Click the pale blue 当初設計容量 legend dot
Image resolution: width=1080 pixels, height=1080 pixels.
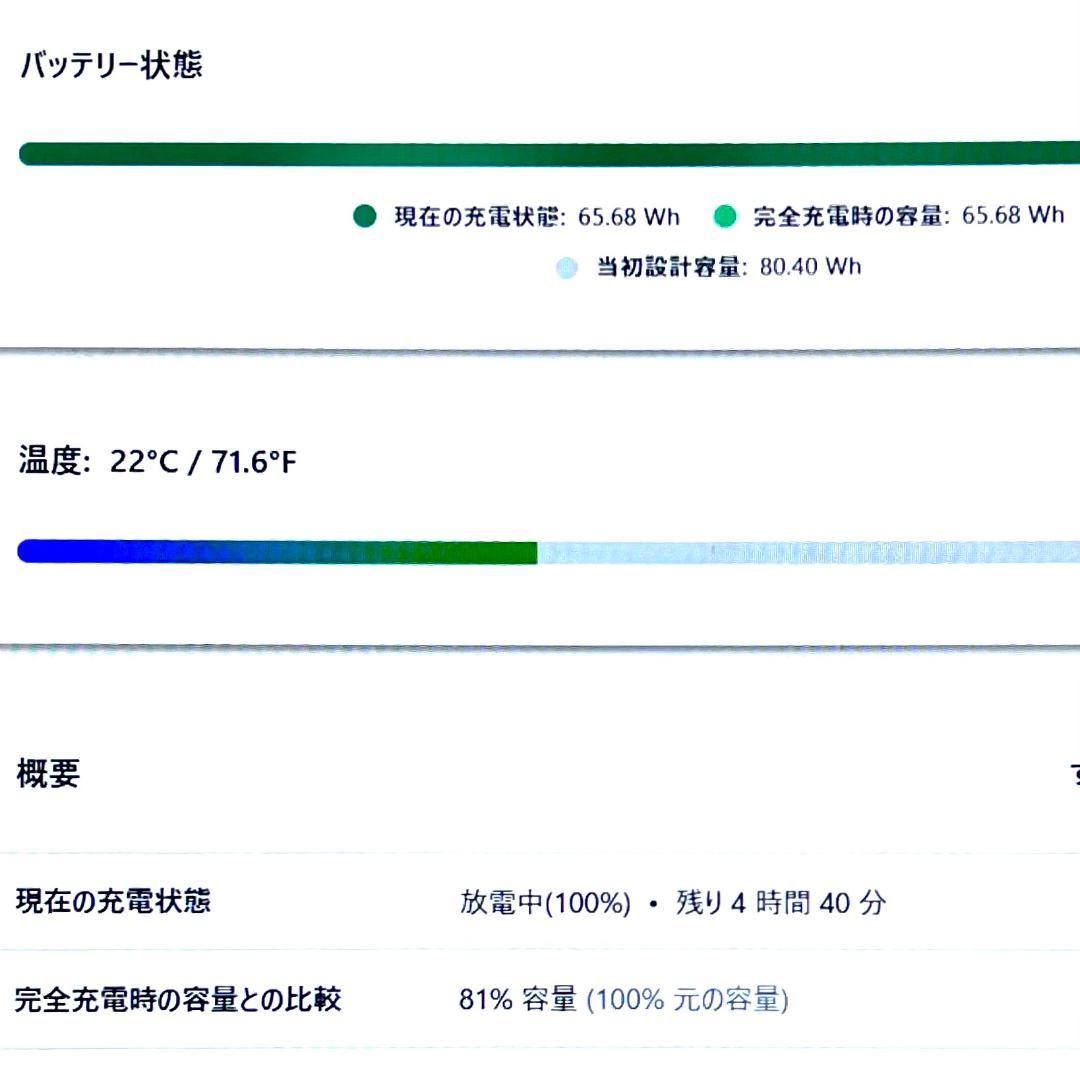tap(567, 267)
